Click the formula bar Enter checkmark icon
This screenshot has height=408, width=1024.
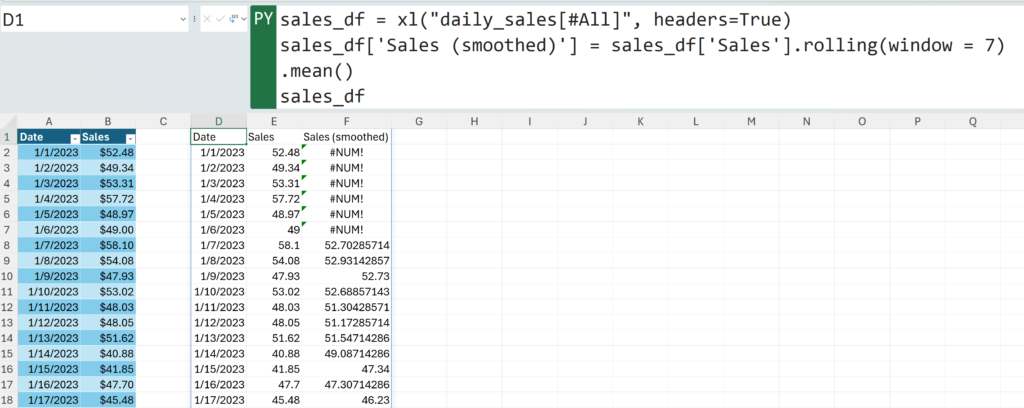point(220,20)
